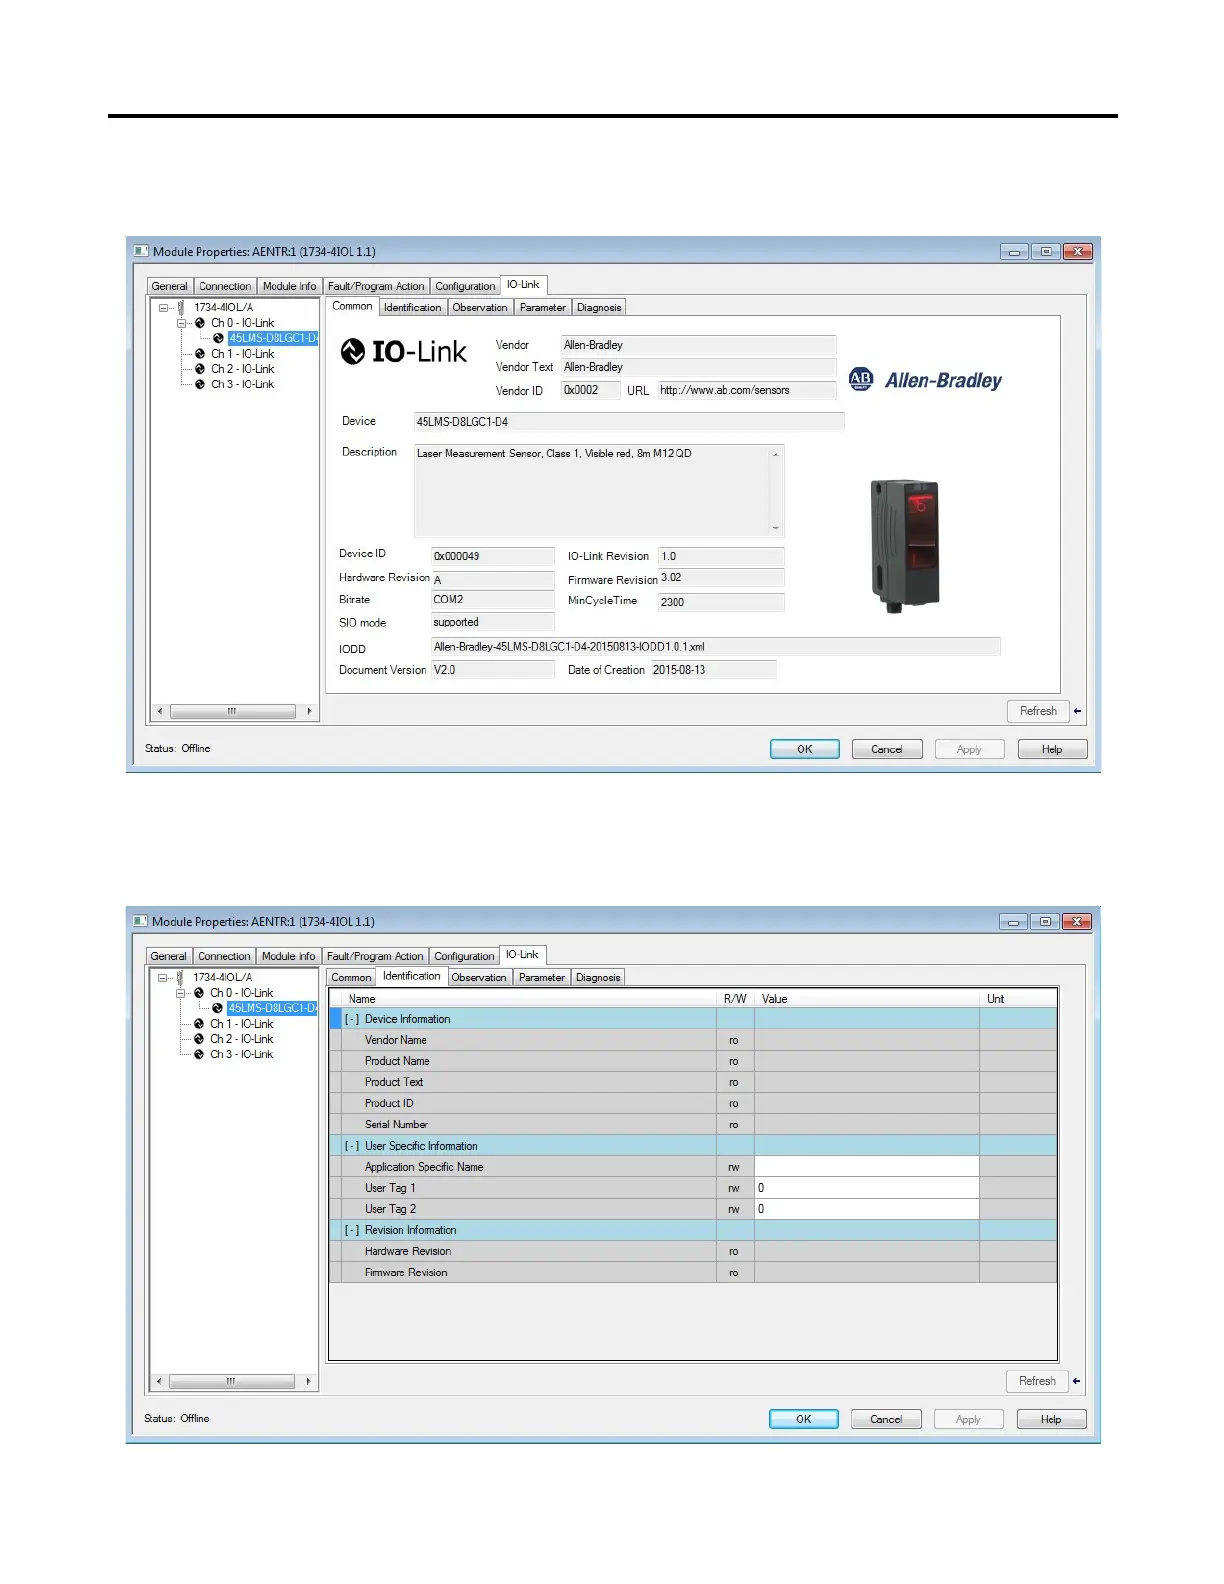Click the blue arrow beside Refresh in Common-page dialog
This screenshot has height=1584, width=1224.
click(1077, 711)
